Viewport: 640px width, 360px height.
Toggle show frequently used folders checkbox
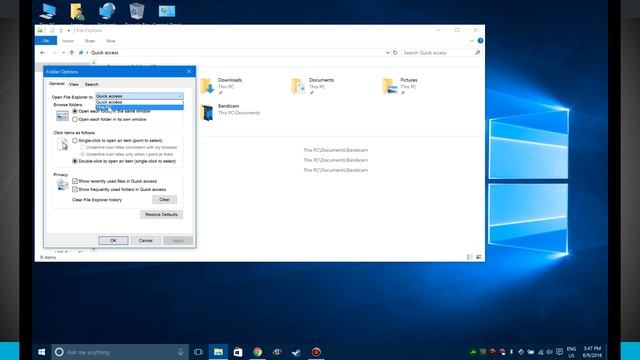75,189
